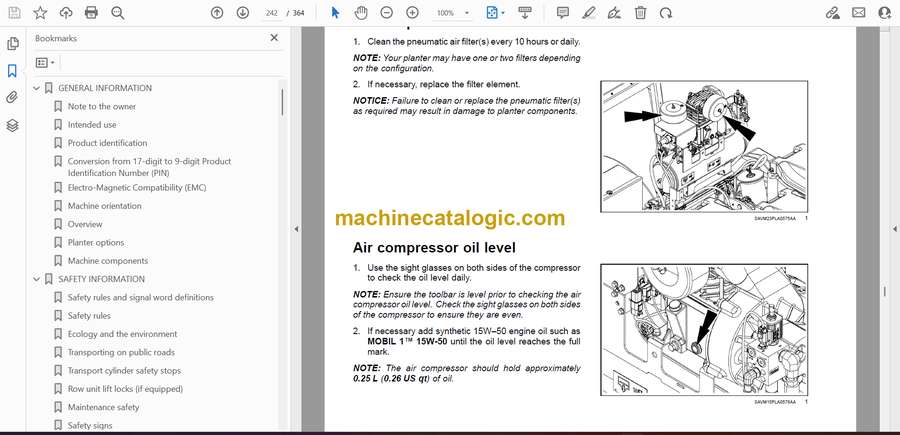
Task: Zoom out with the minus button
Action: coord(387,13)
